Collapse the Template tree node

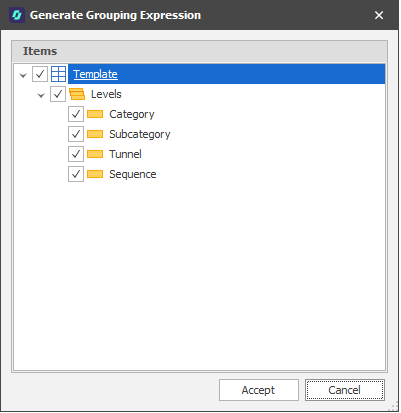23,75
